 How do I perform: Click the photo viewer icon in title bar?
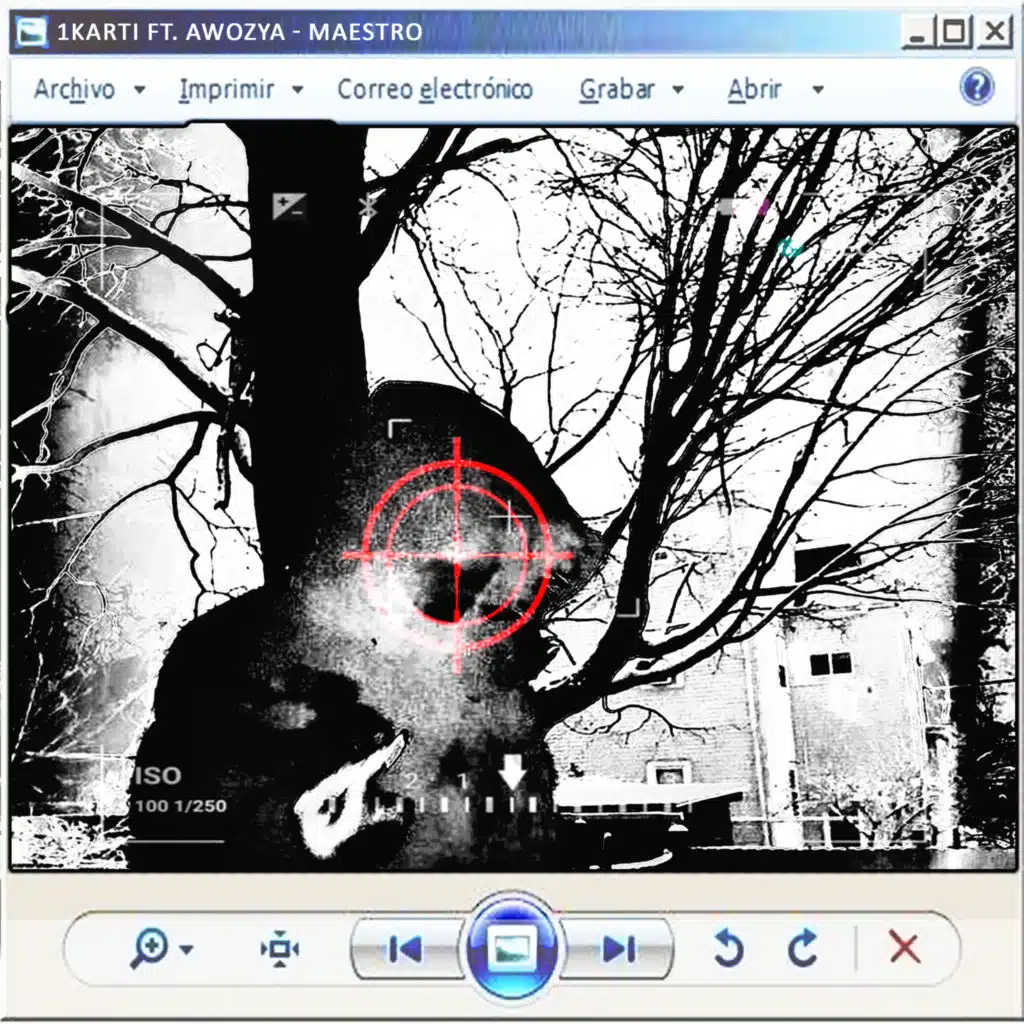click(32, 32)
